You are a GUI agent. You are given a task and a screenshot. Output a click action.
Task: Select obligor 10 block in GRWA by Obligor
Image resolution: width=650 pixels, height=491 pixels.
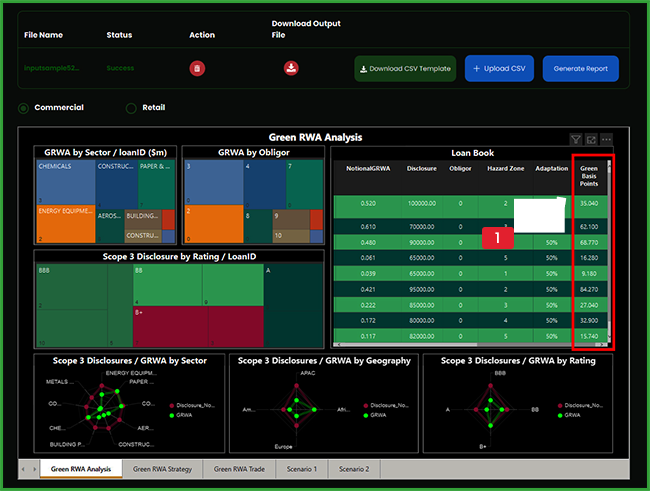[x=291, y=236]
